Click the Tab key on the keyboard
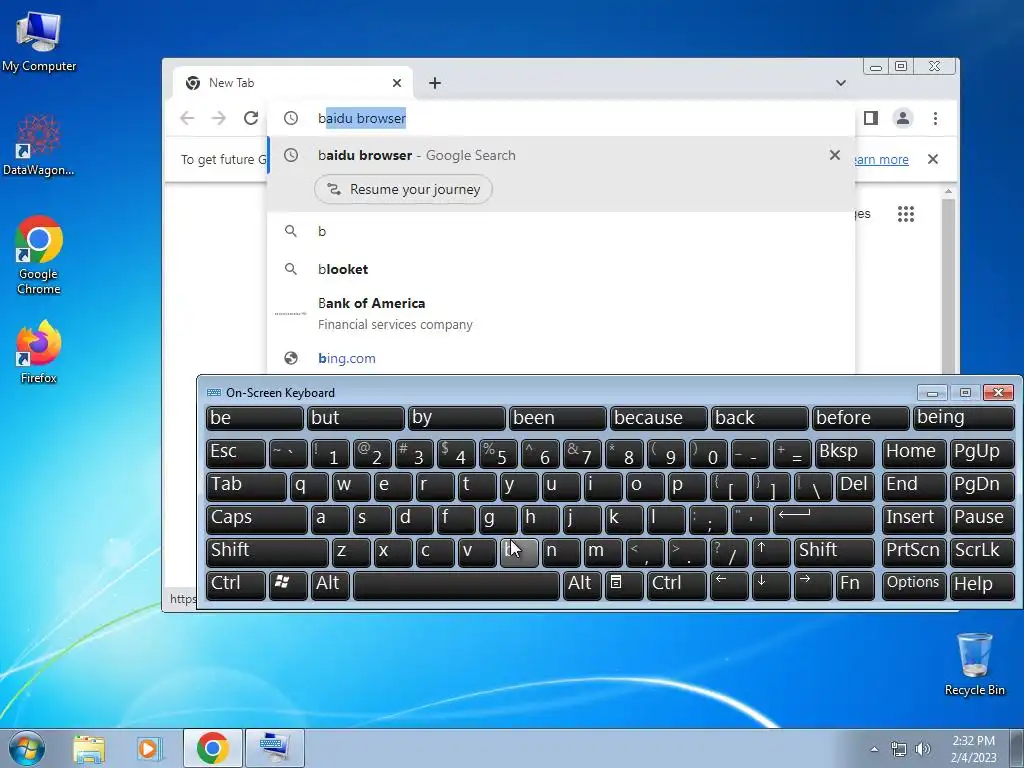 (246, 487)
